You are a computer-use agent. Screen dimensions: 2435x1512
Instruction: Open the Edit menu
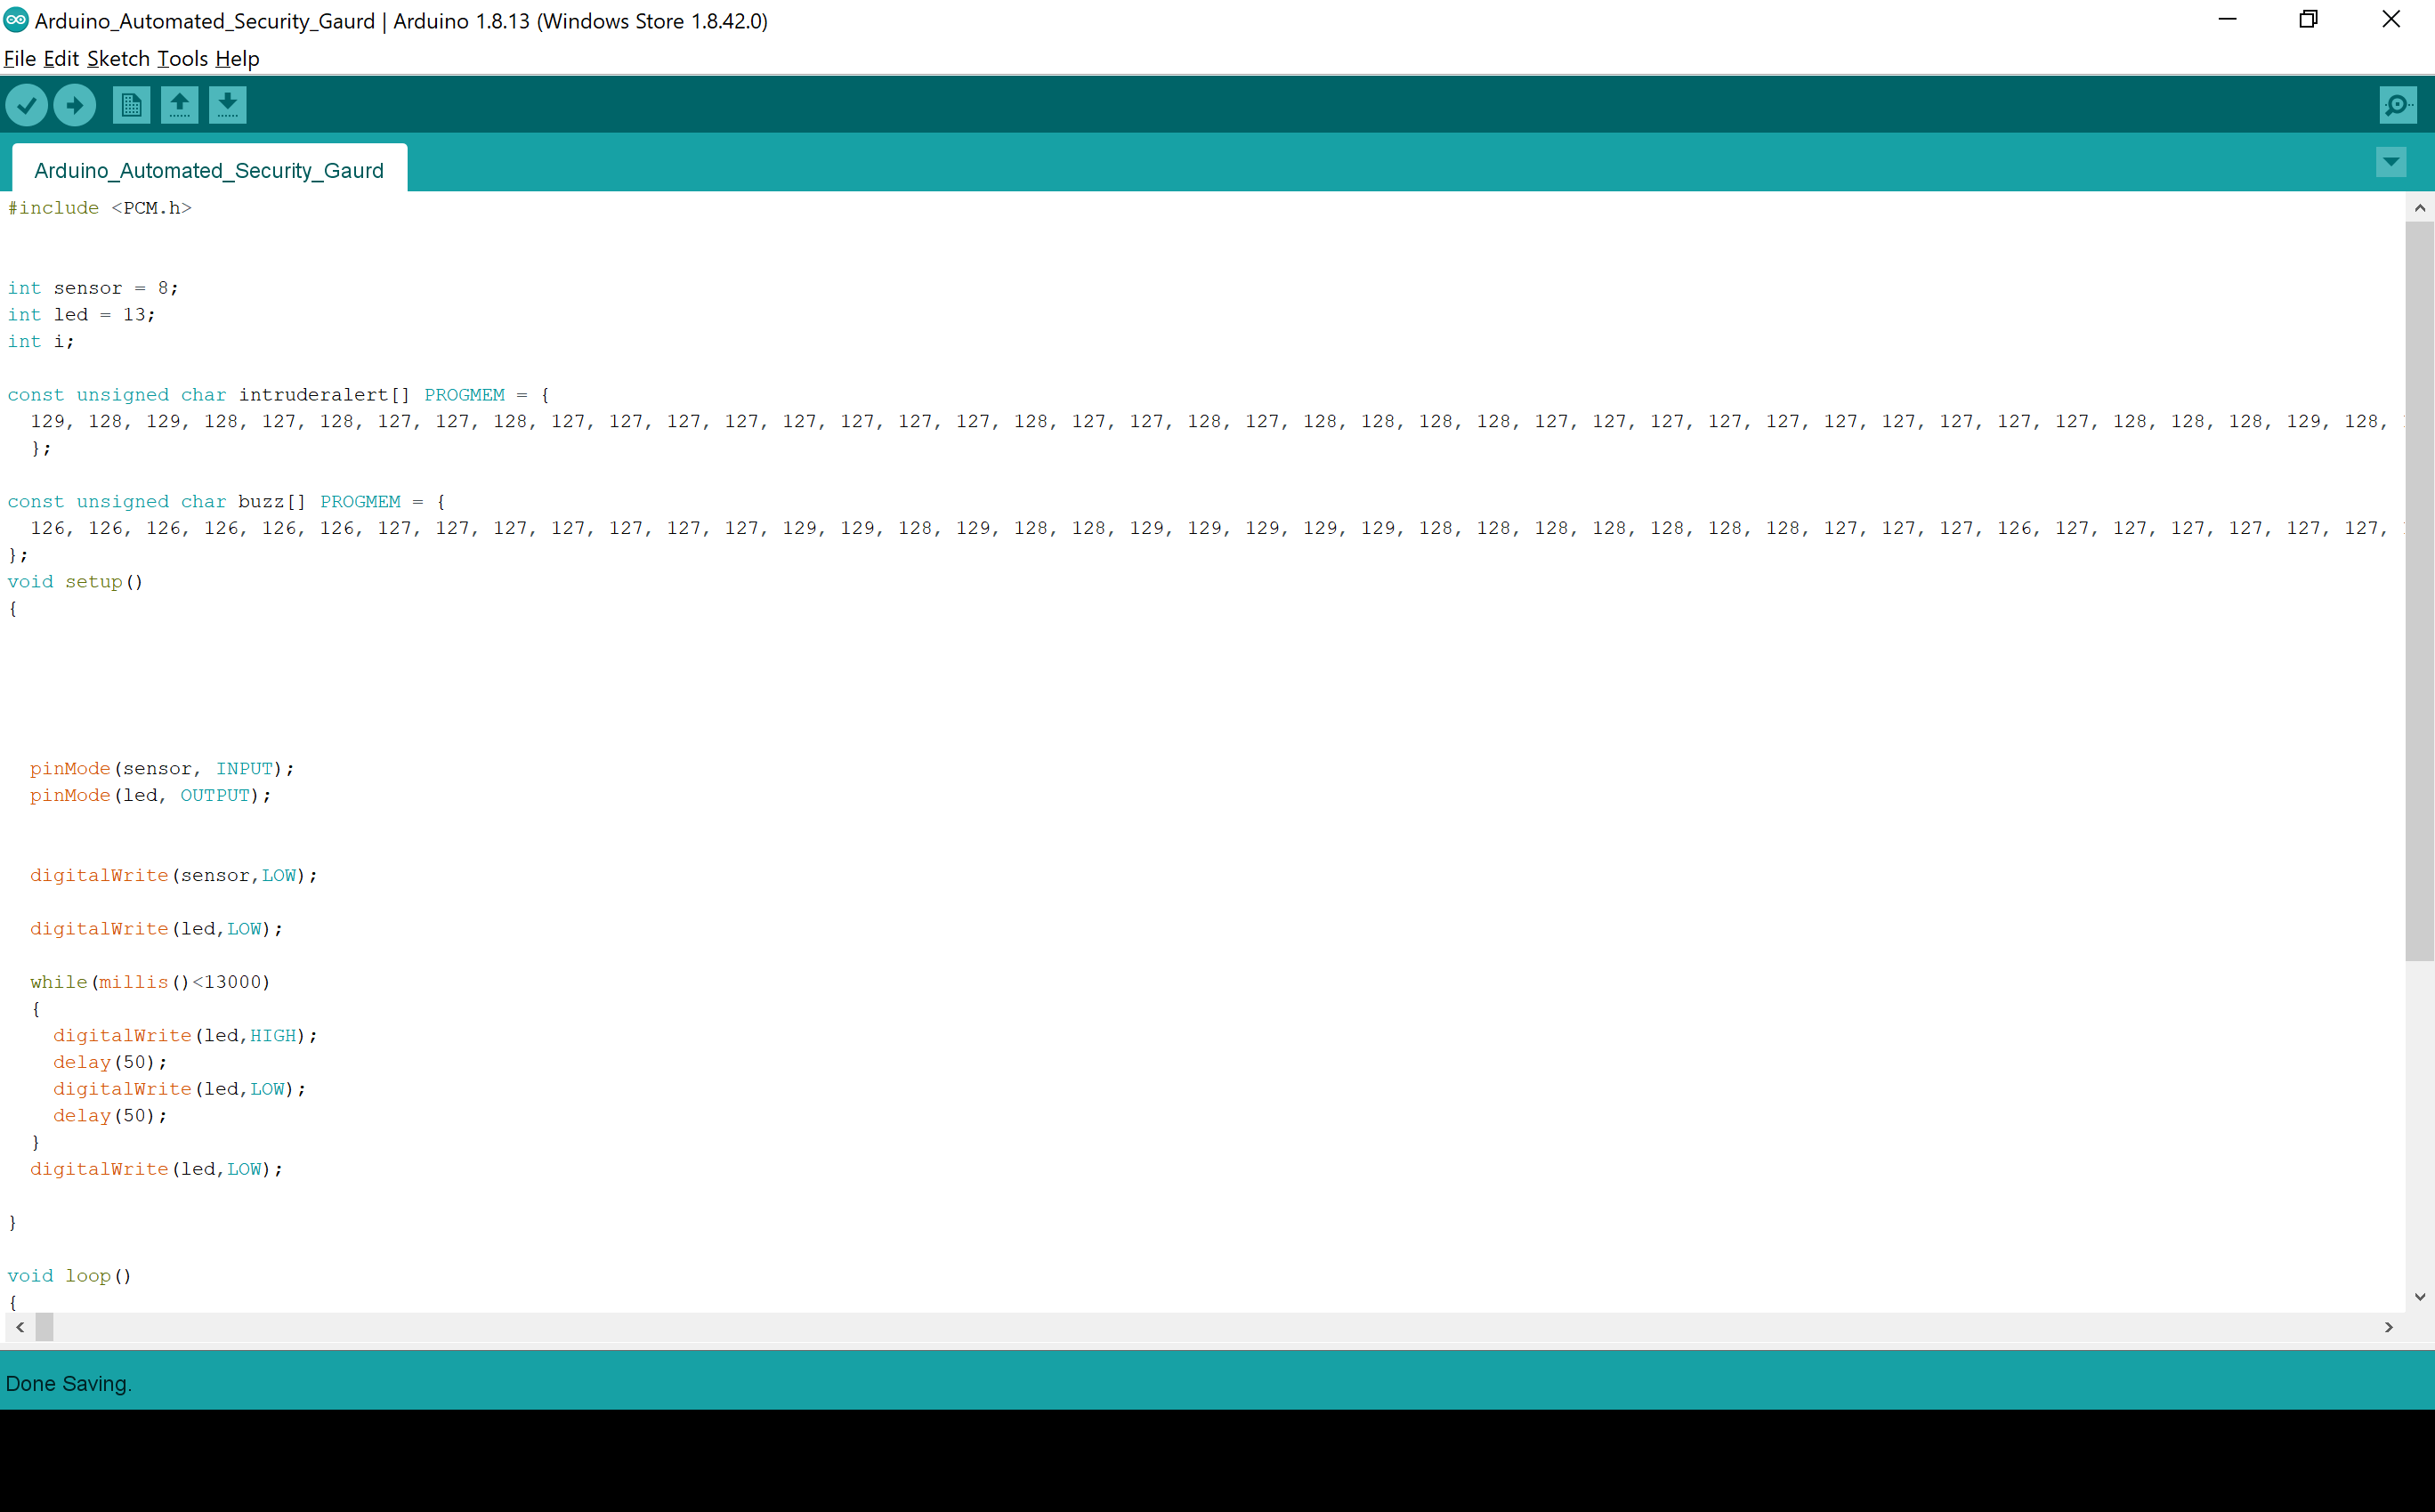point(61,58)
